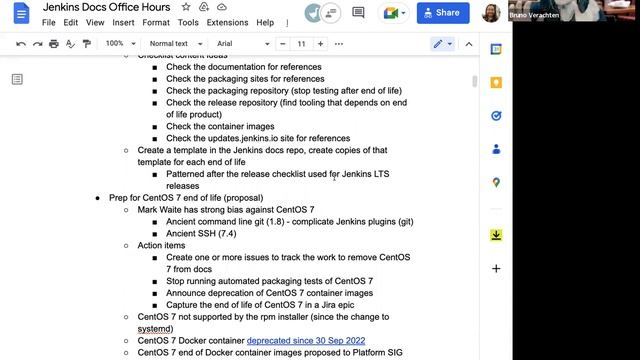
Task: Open the comment history icon
Action: 358,13
